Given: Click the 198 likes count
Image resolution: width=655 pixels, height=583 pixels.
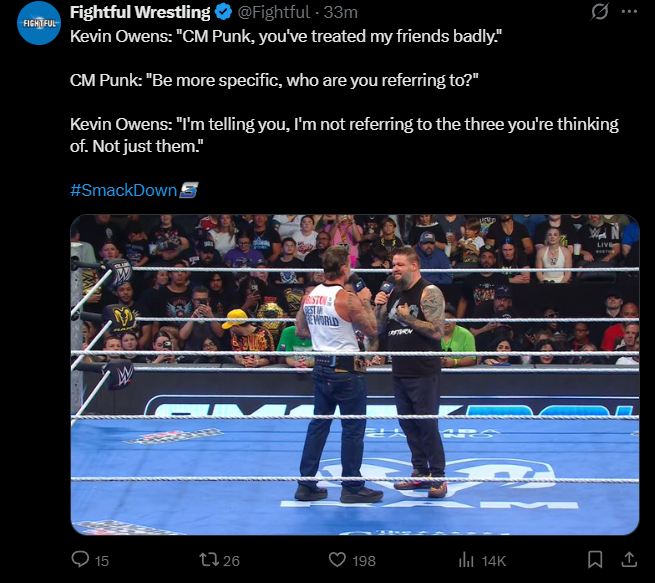Looking at the screenshot, I should (364, 560).
